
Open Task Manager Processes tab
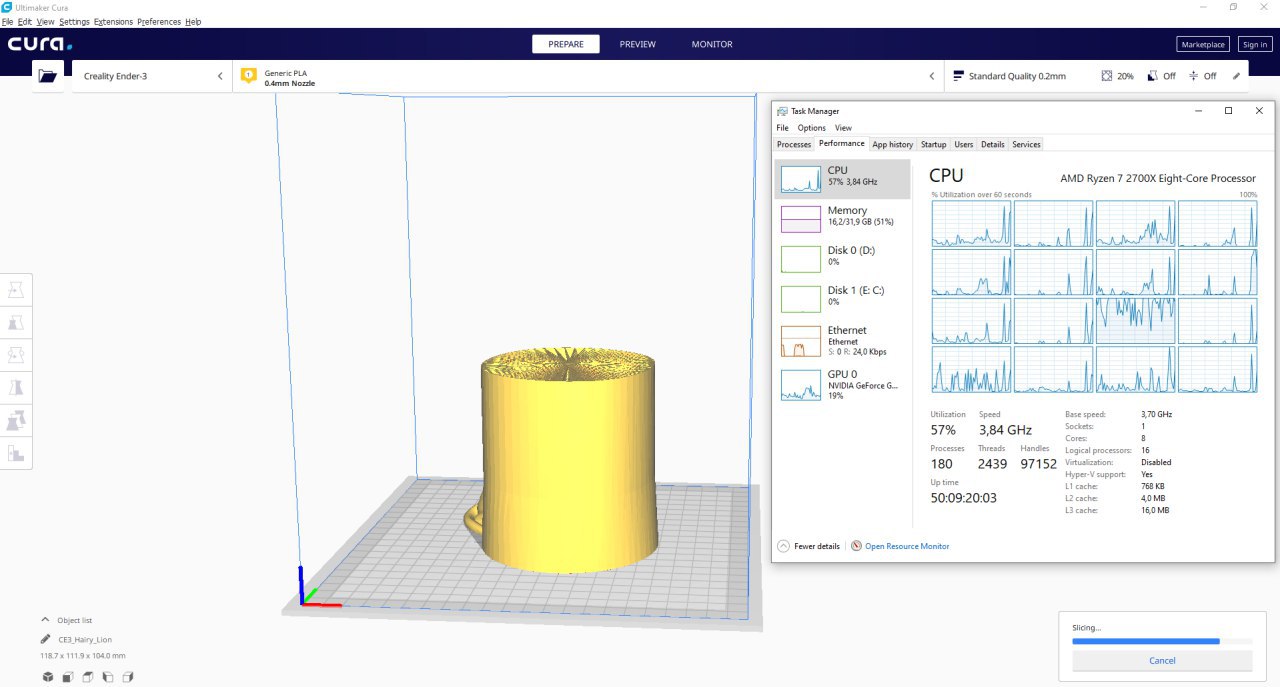[794, 145]
